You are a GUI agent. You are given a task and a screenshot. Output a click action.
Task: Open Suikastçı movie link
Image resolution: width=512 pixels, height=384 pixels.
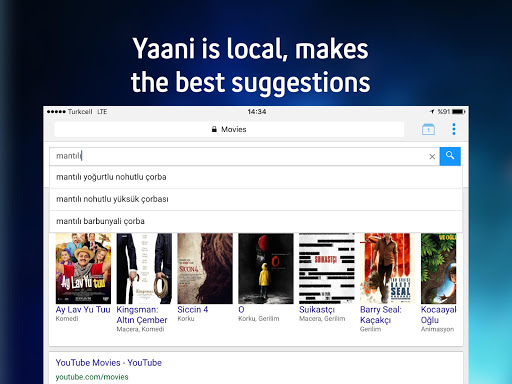(x=317, y=310)
